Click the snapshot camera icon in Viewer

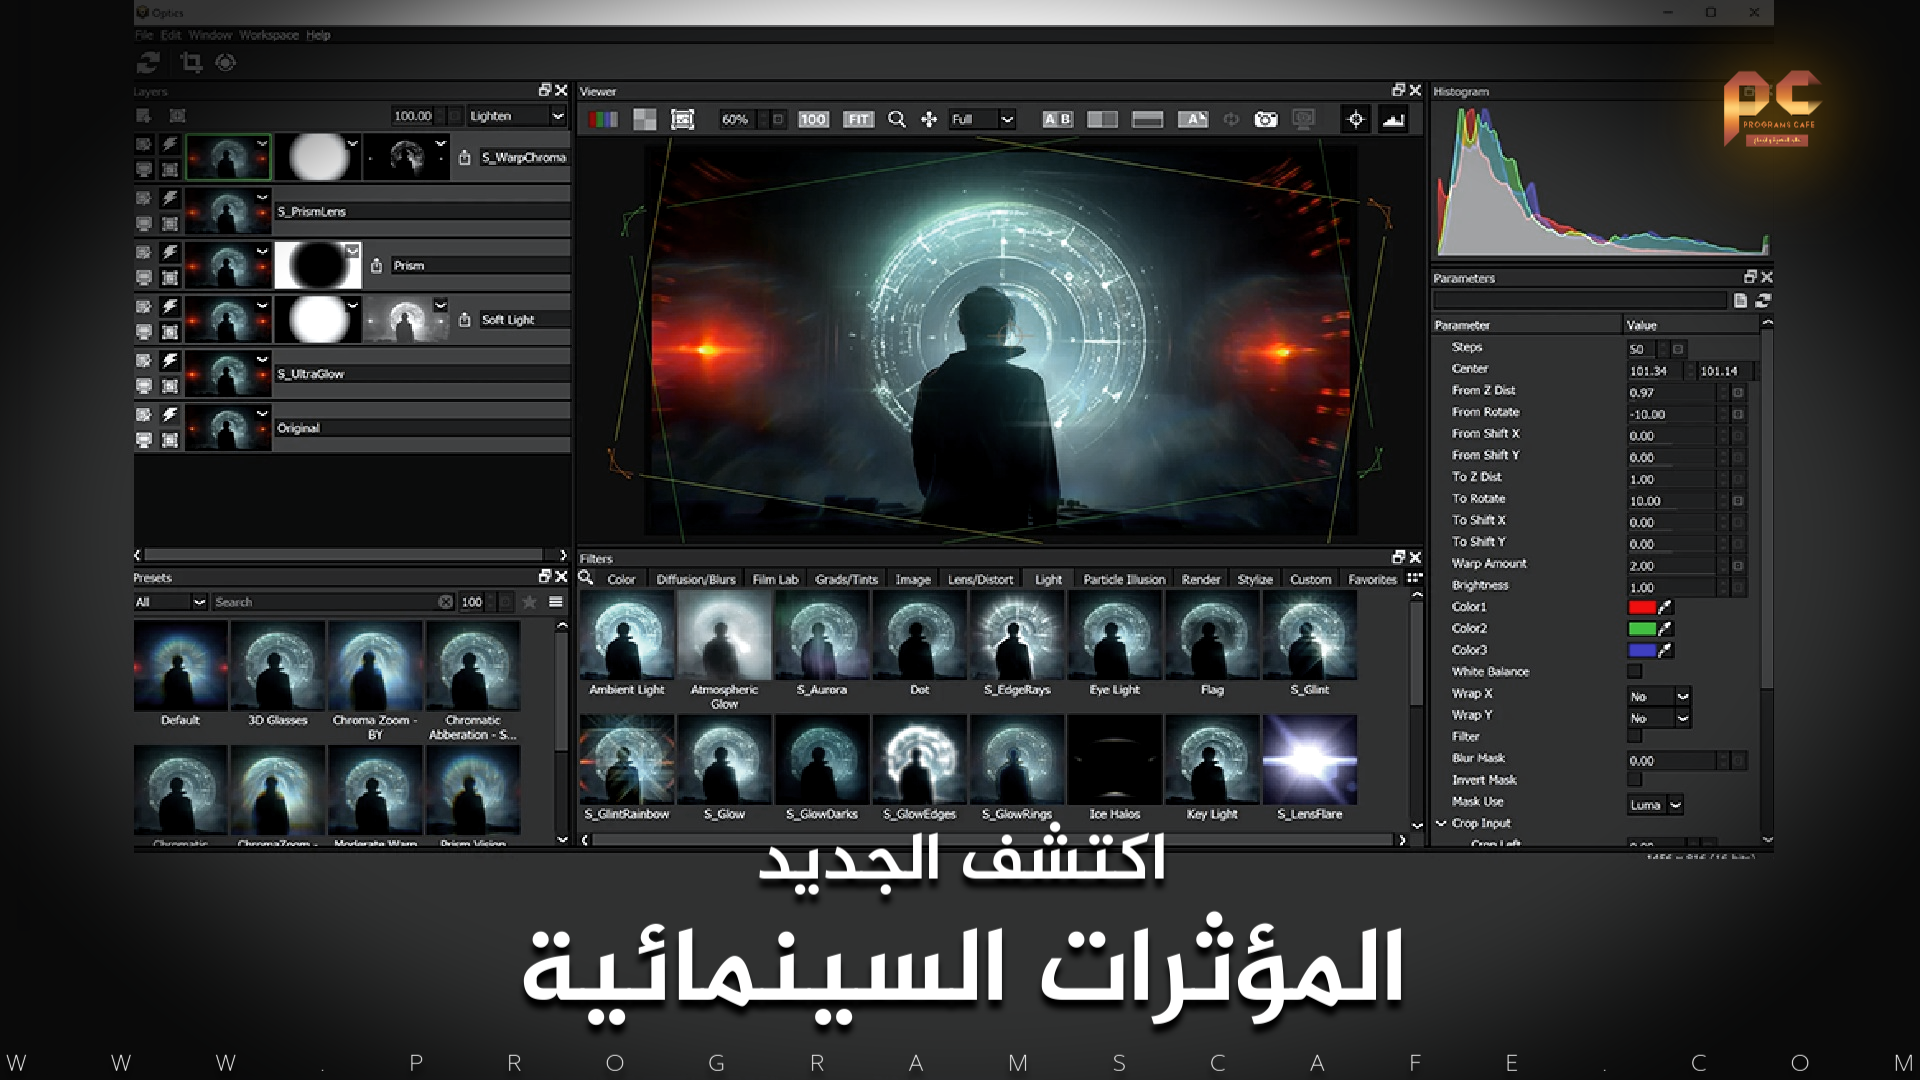point(1266,119)
